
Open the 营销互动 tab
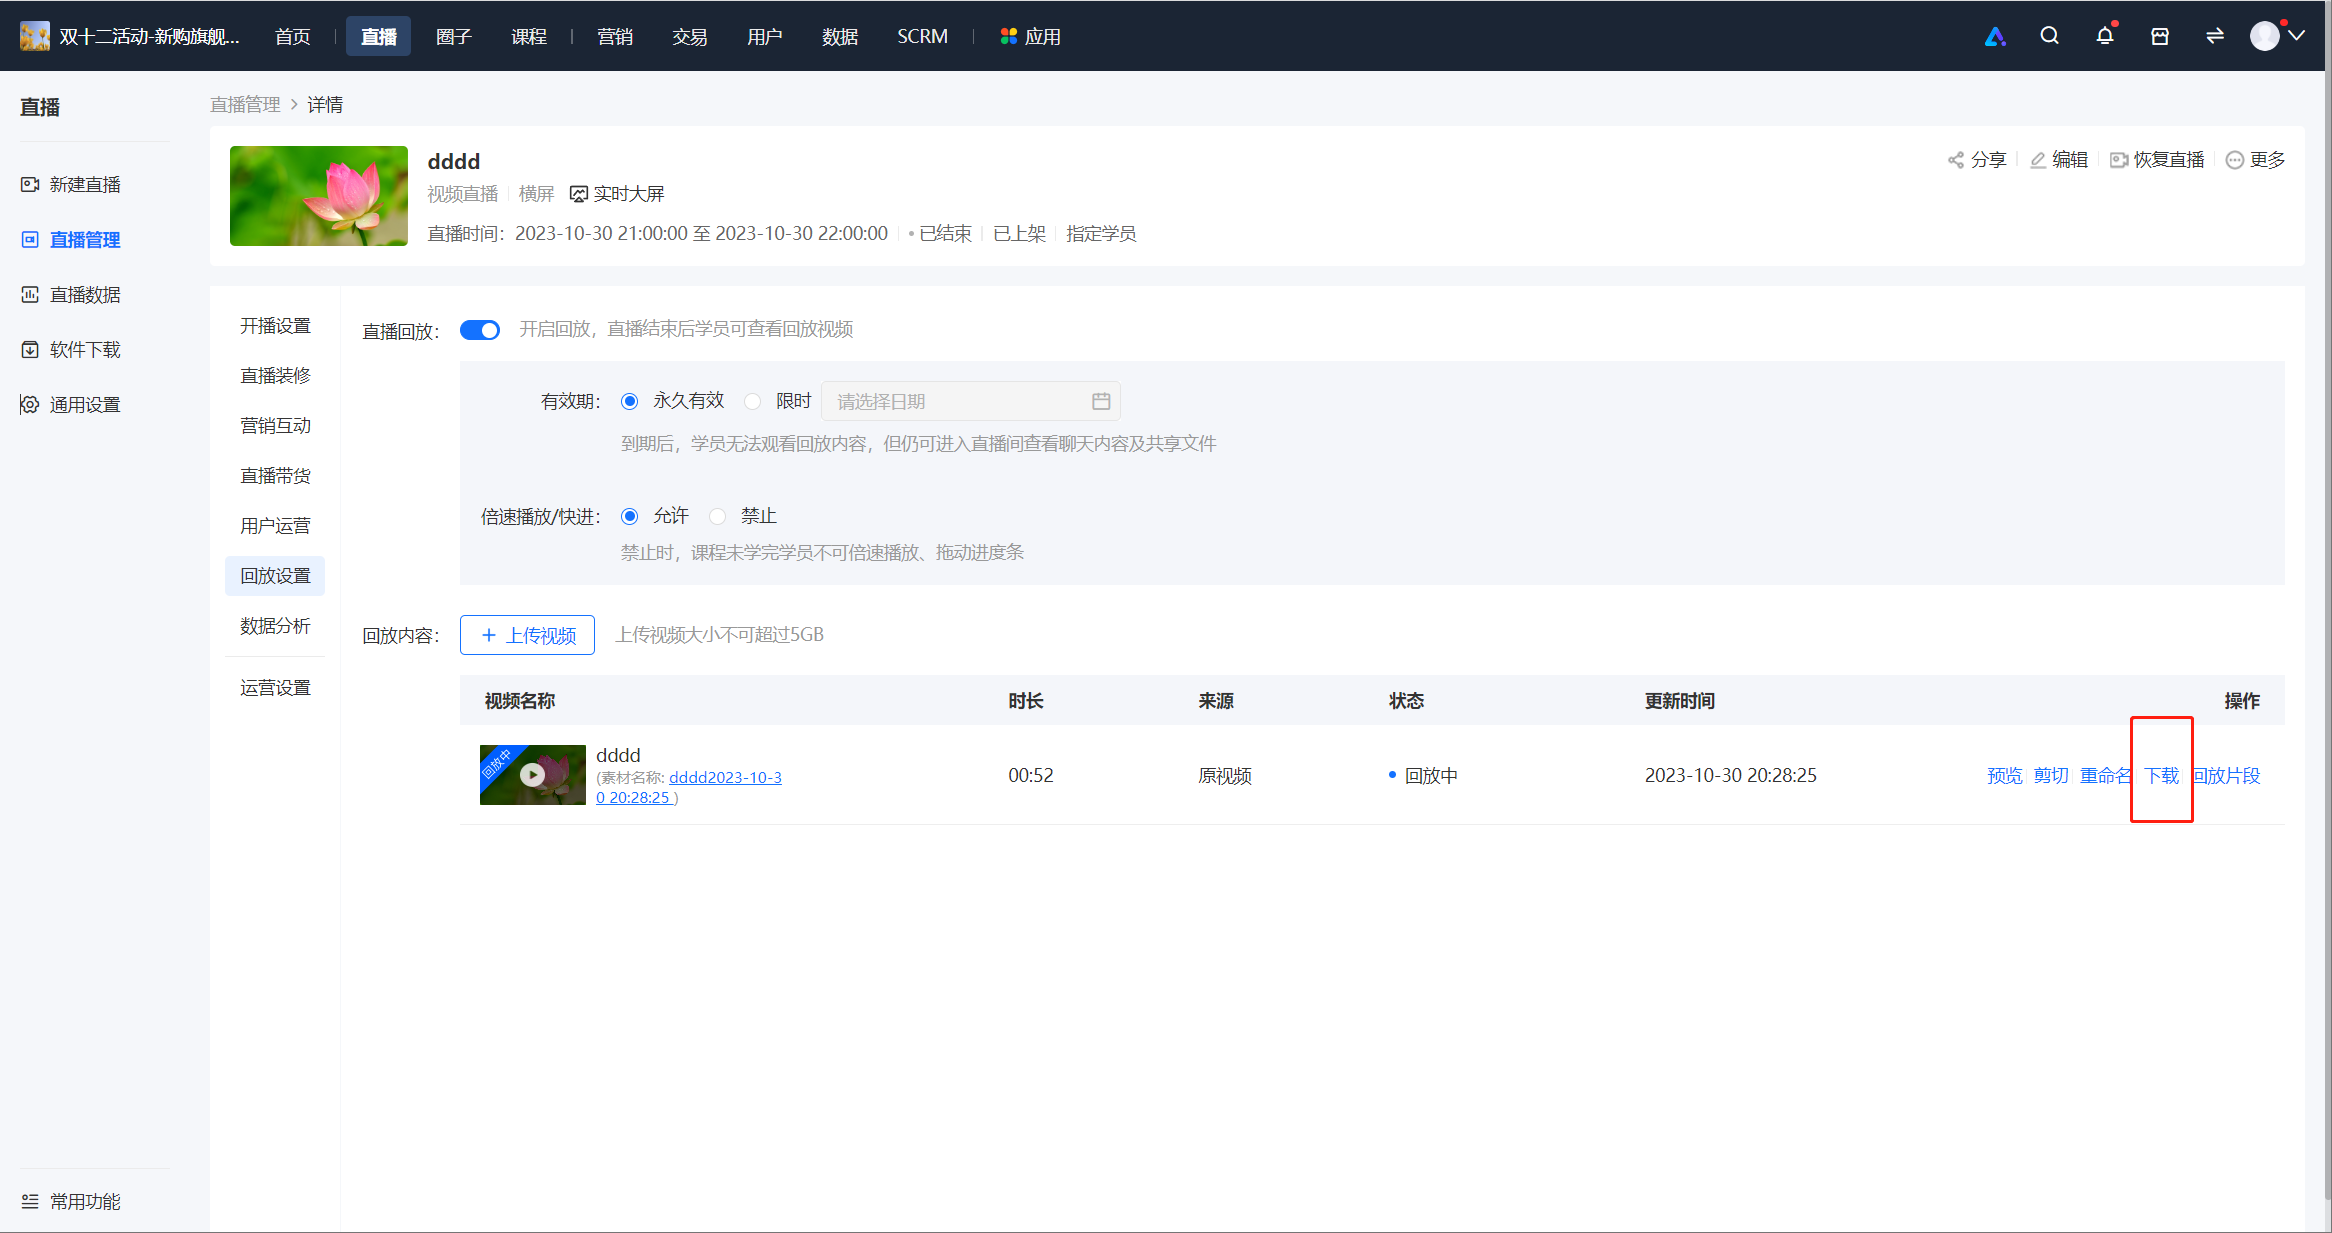(275, 426)
